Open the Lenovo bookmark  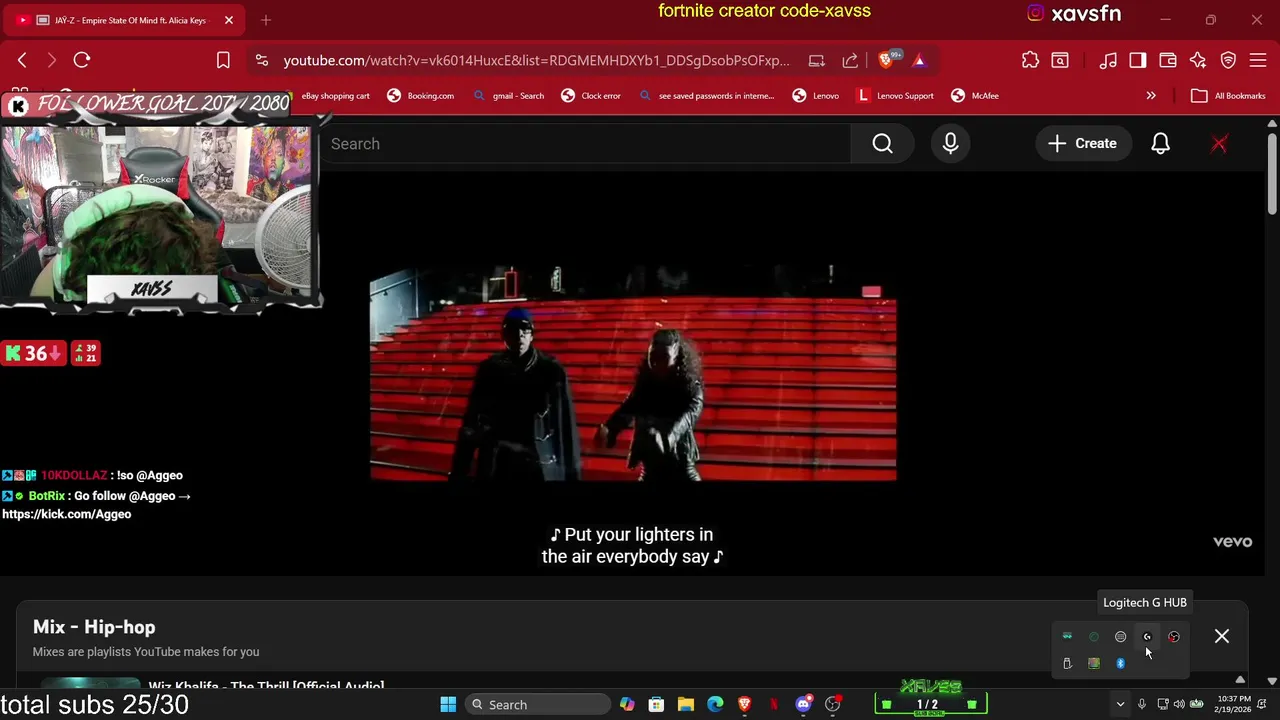[x=815, y=96]
